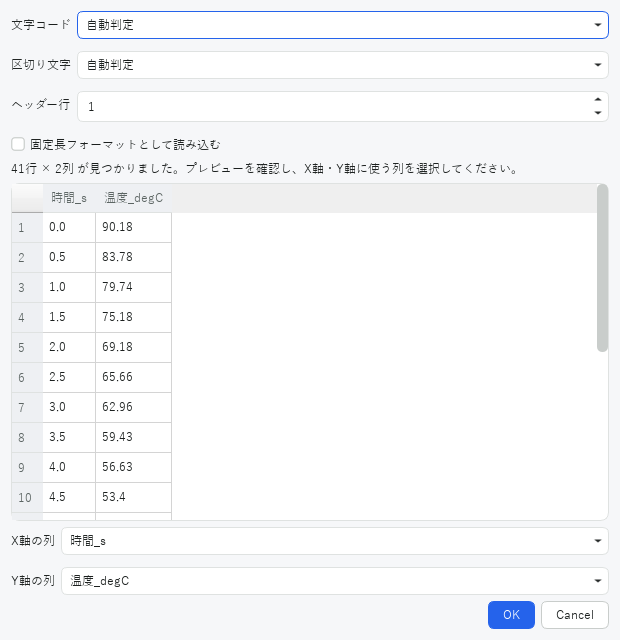The width and height of the screenshot is (620, 640).
Task: Open the Y軸の列 dropdown
Action: [x=335, y=581]
